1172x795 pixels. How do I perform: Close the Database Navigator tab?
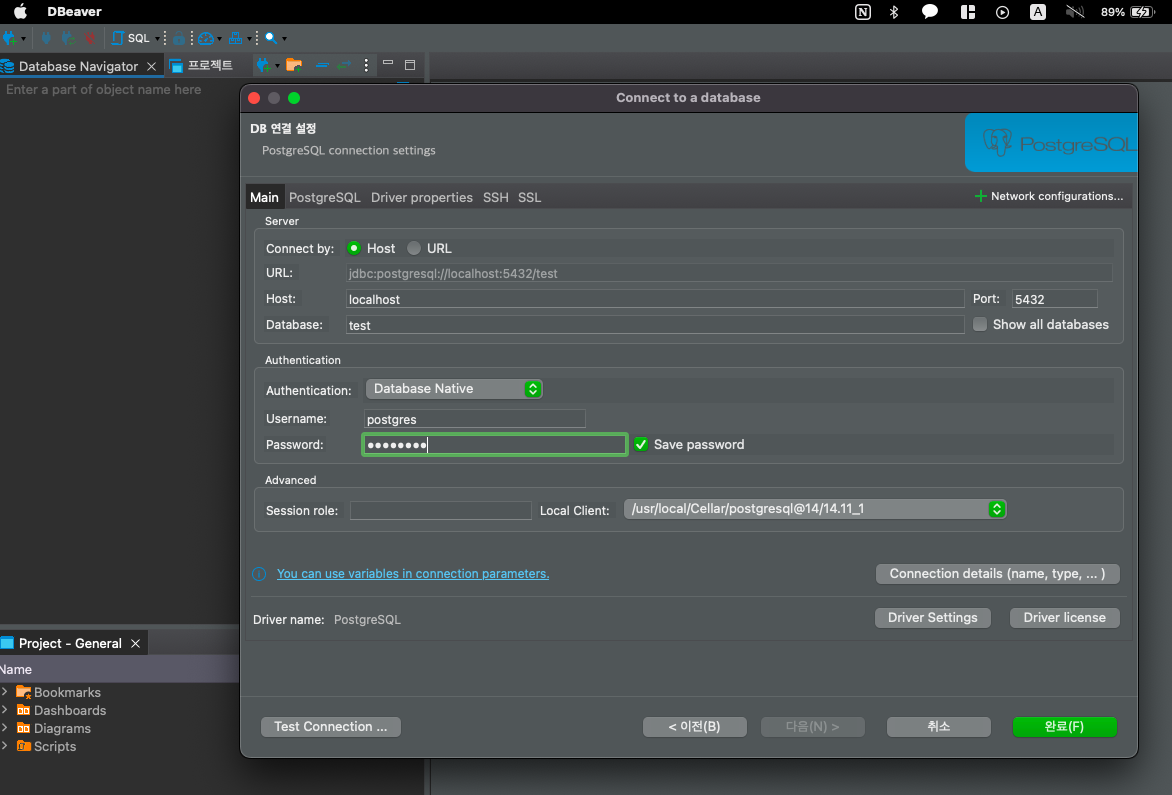coord(152,66)
